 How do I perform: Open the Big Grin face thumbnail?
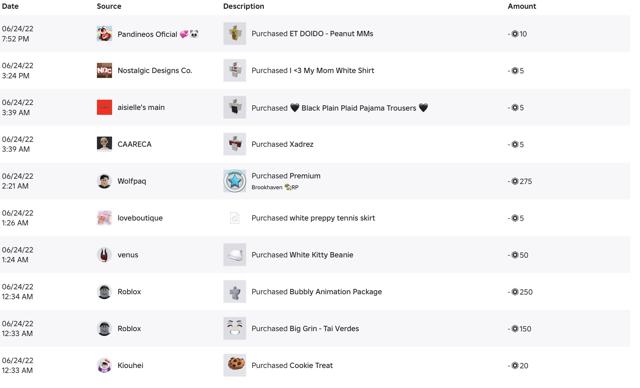[x=235, y=328]
